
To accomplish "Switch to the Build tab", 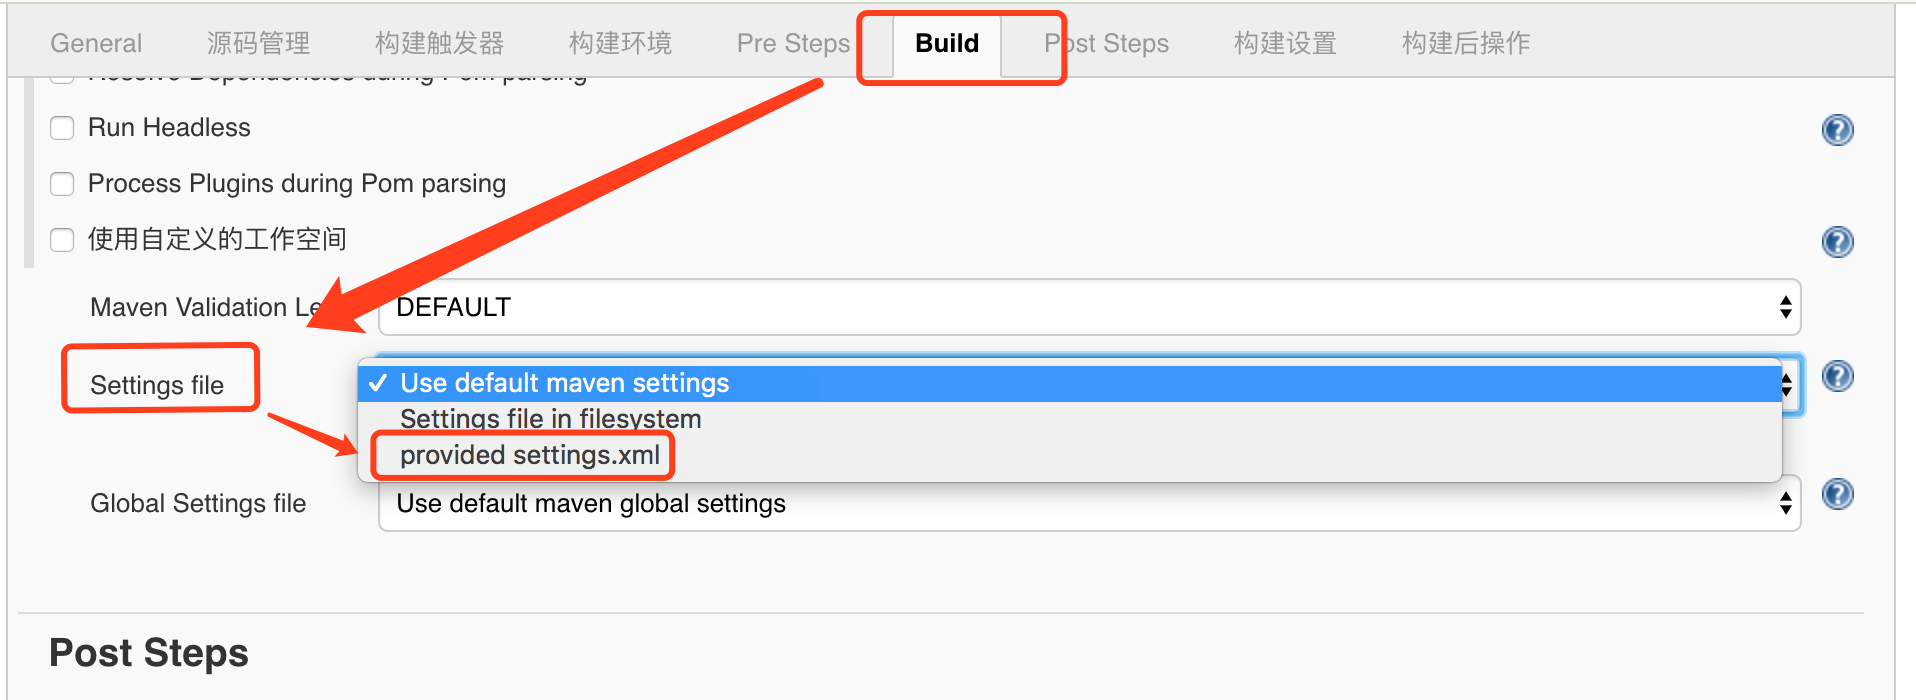I will pyautogui.click(x=945, y=43).
